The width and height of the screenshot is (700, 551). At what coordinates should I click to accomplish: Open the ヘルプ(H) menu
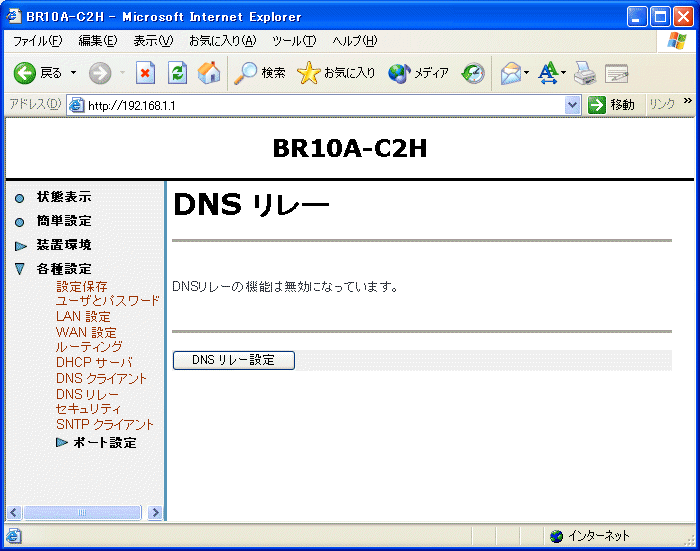[355, 41]
